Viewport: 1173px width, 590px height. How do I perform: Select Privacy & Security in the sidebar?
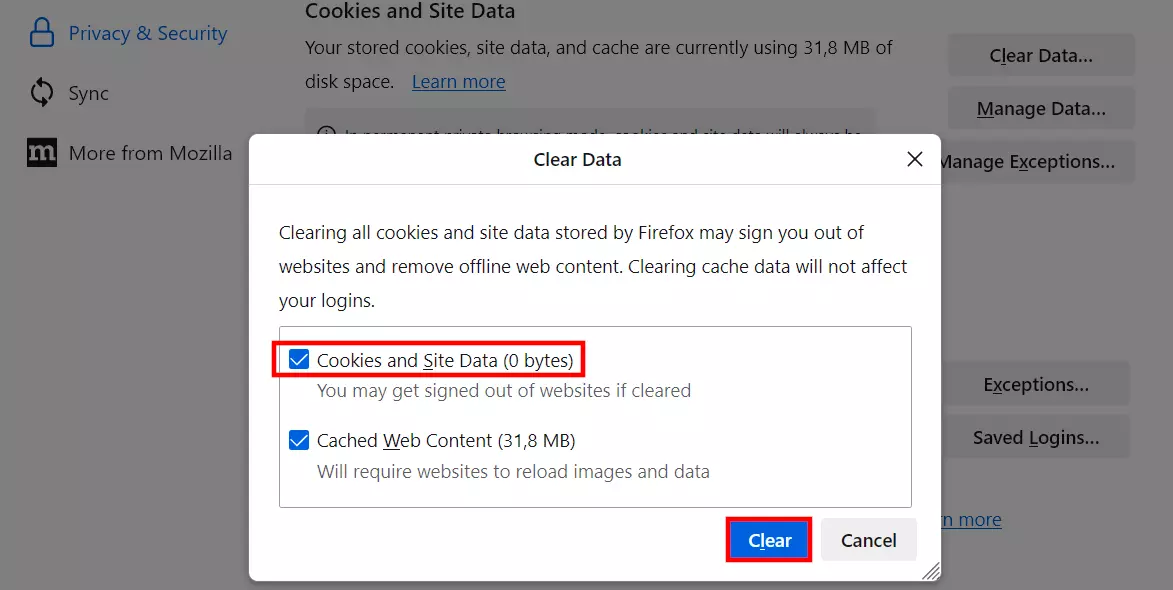[147, 31]
